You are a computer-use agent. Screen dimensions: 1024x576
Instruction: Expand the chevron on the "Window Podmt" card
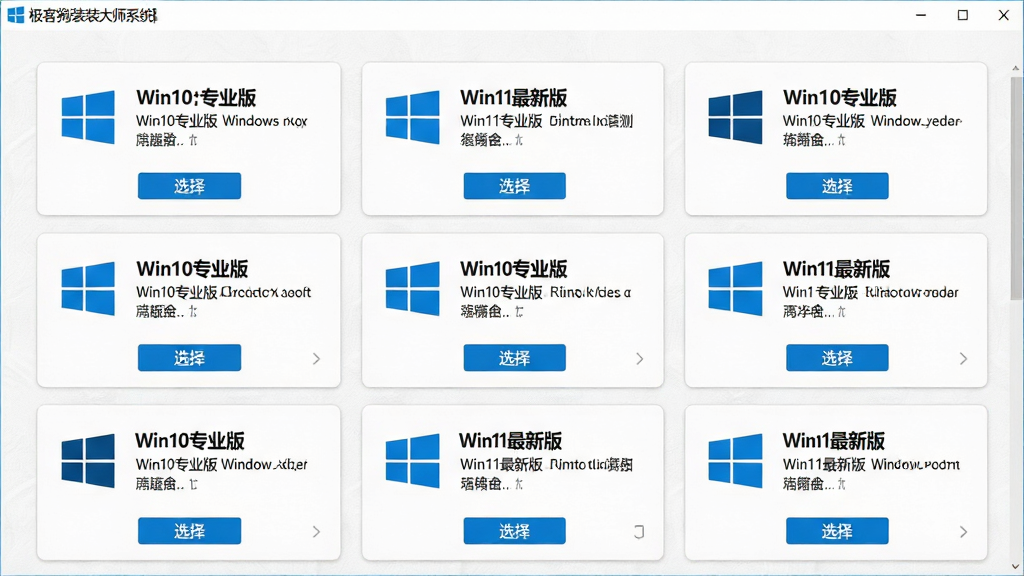[x=963, y=532]
